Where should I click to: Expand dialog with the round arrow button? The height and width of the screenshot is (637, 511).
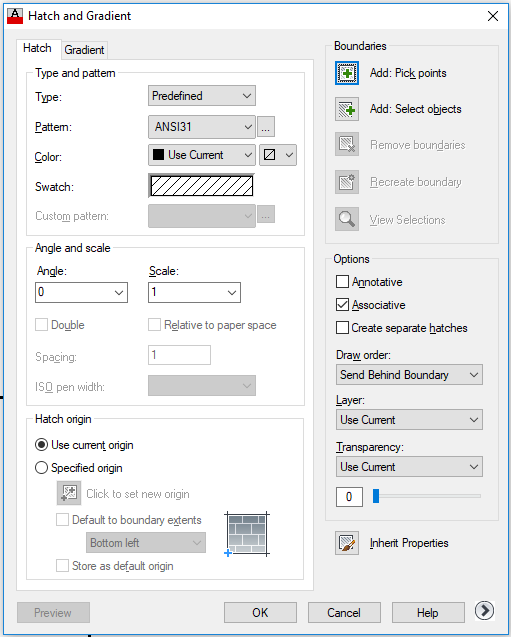(x=484, y=611)
